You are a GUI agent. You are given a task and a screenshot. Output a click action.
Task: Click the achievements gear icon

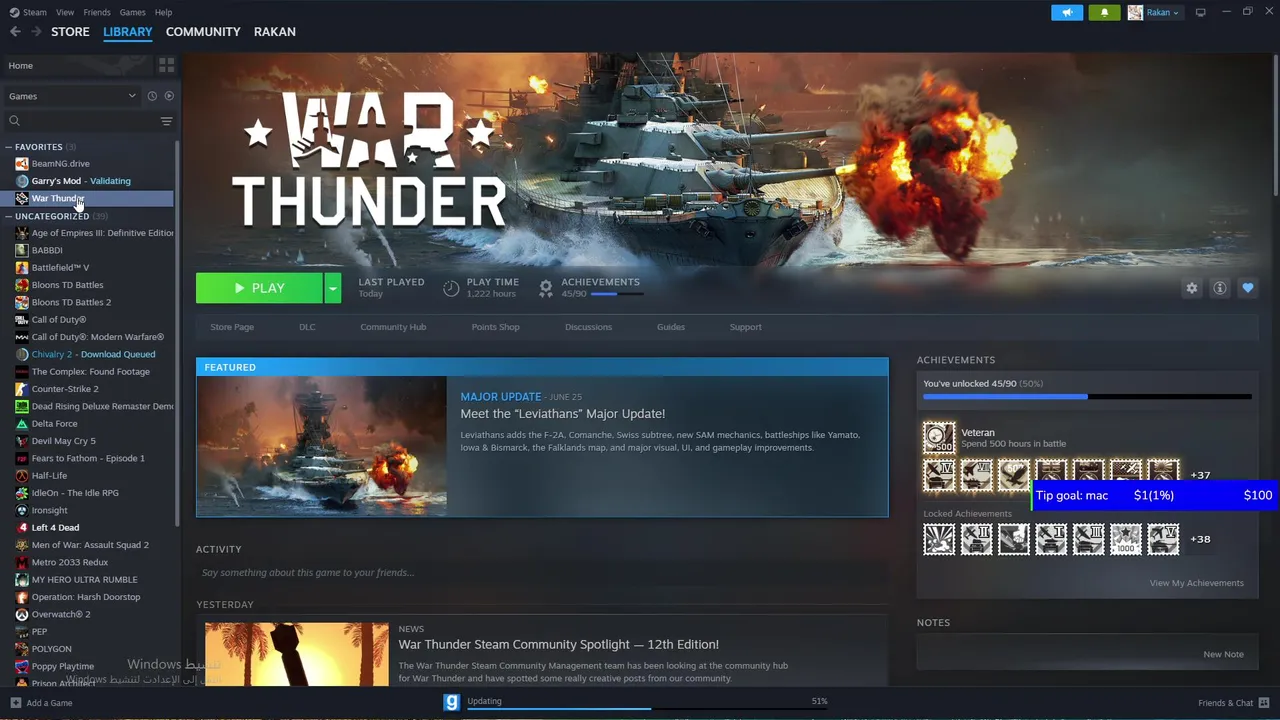pos(546,288)
